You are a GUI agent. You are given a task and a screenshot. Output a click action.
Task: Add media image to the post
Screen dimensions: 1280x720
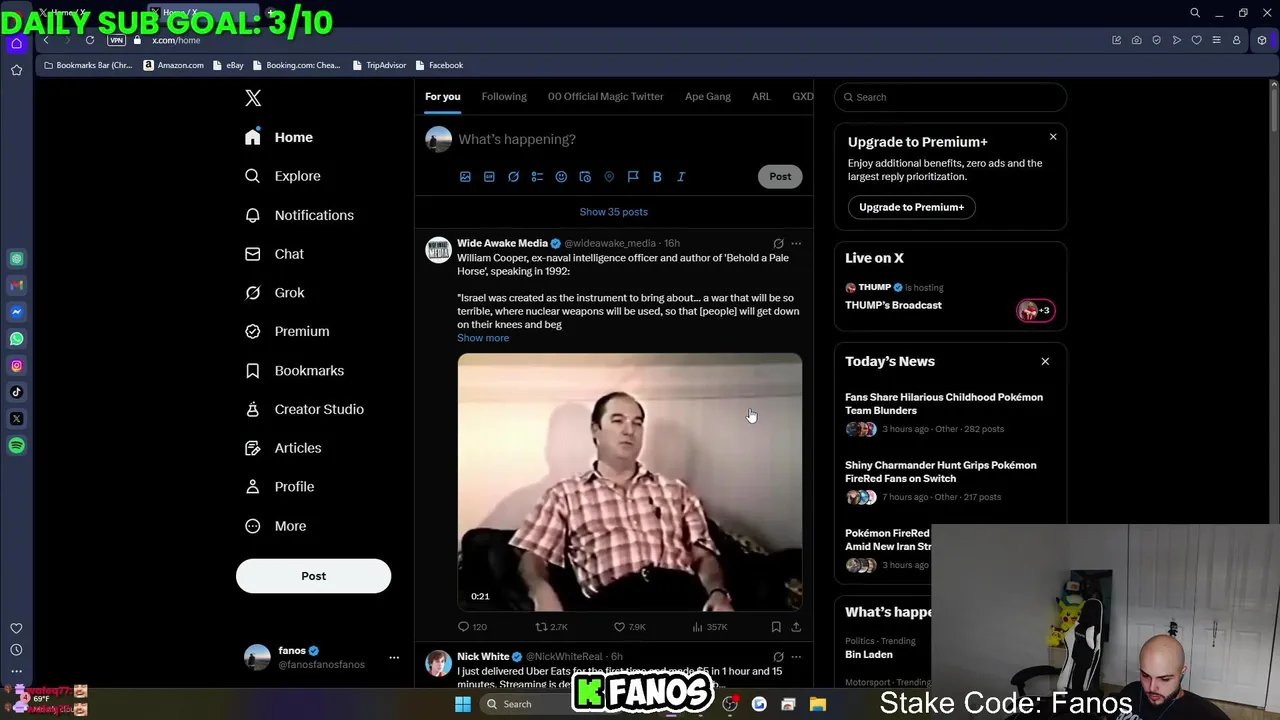click(x=465, y=177)
